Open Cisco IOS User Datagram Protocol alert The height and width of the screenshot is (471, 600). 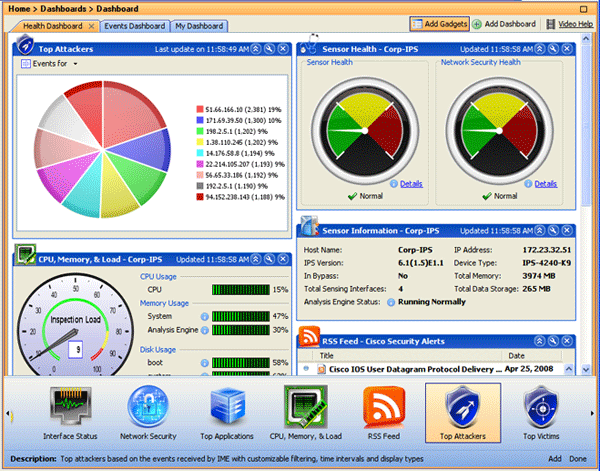[415, 369]
